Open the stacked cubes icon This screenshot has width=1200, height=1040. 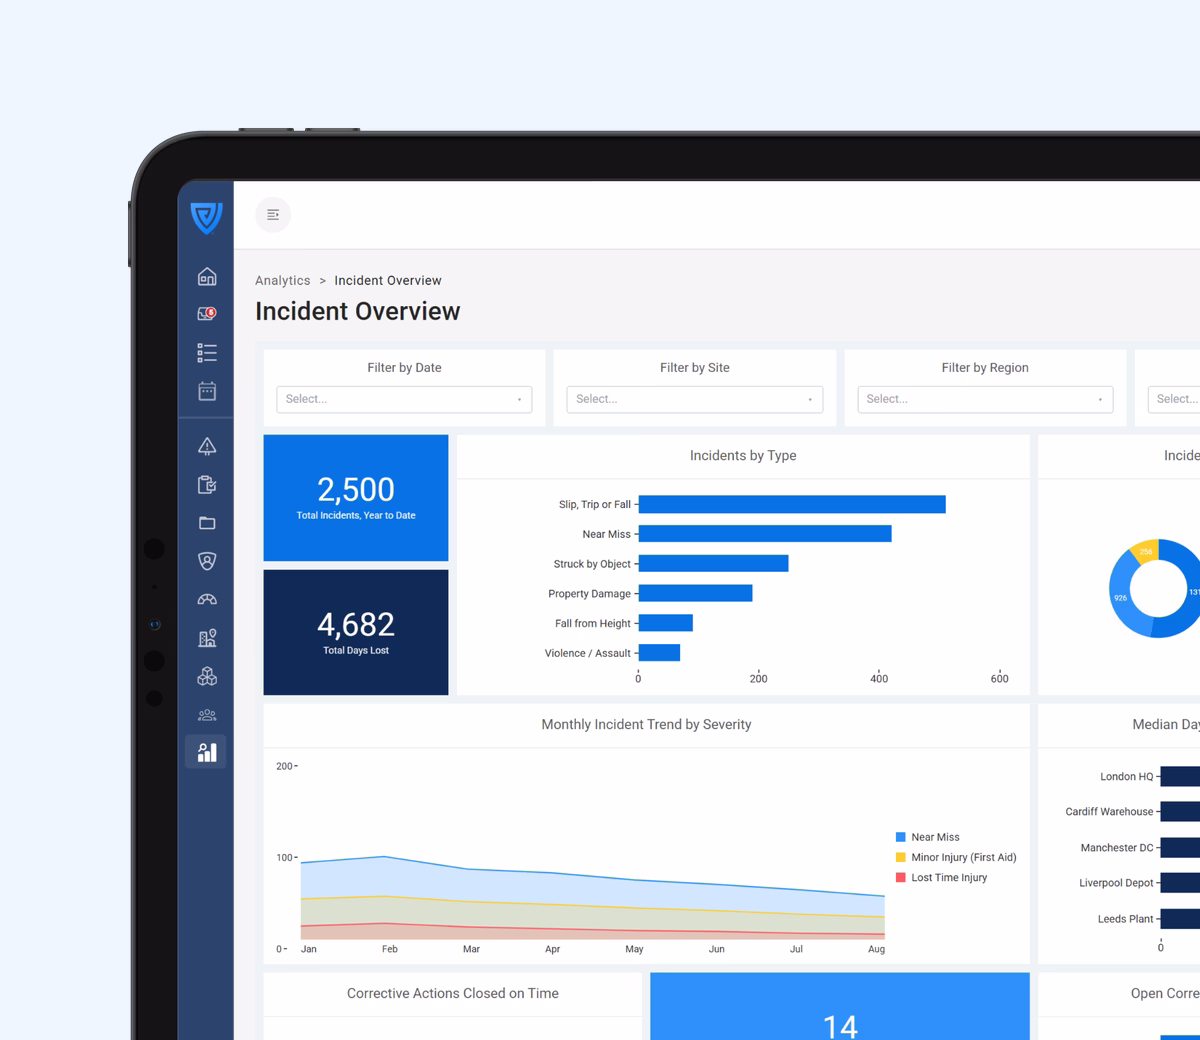[207, 676]
